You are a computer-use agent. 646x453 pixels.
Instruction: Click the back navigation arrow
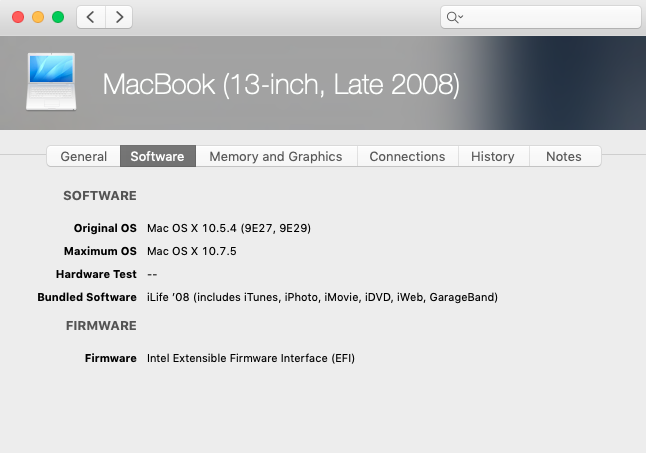(x=91, y=17)
